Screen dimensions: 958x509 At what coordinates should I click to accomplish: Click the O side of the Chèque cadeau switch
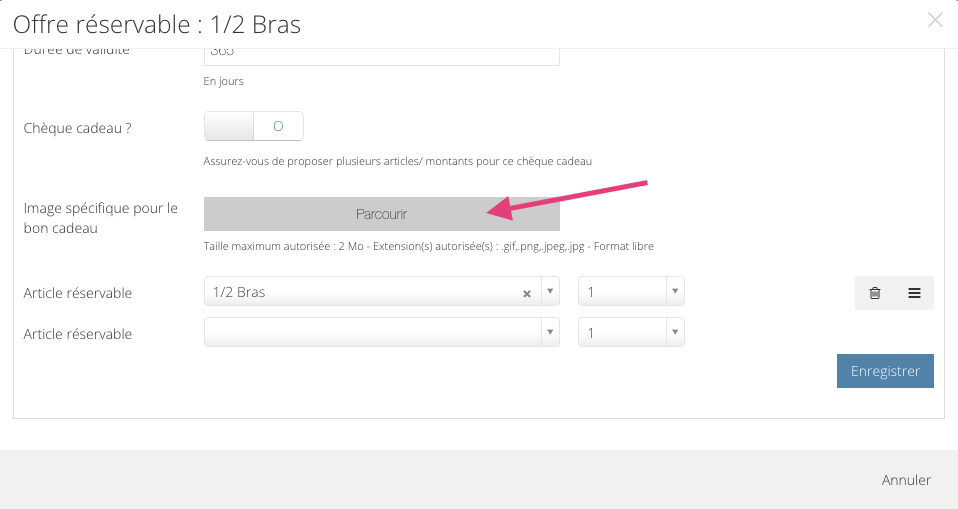pos(278,126)
